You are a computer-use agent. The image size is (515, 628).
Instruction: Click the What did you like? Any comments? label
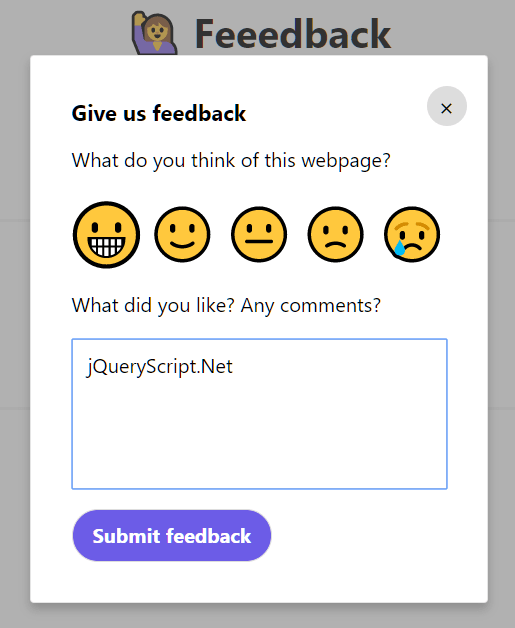(x=226, y=306)
